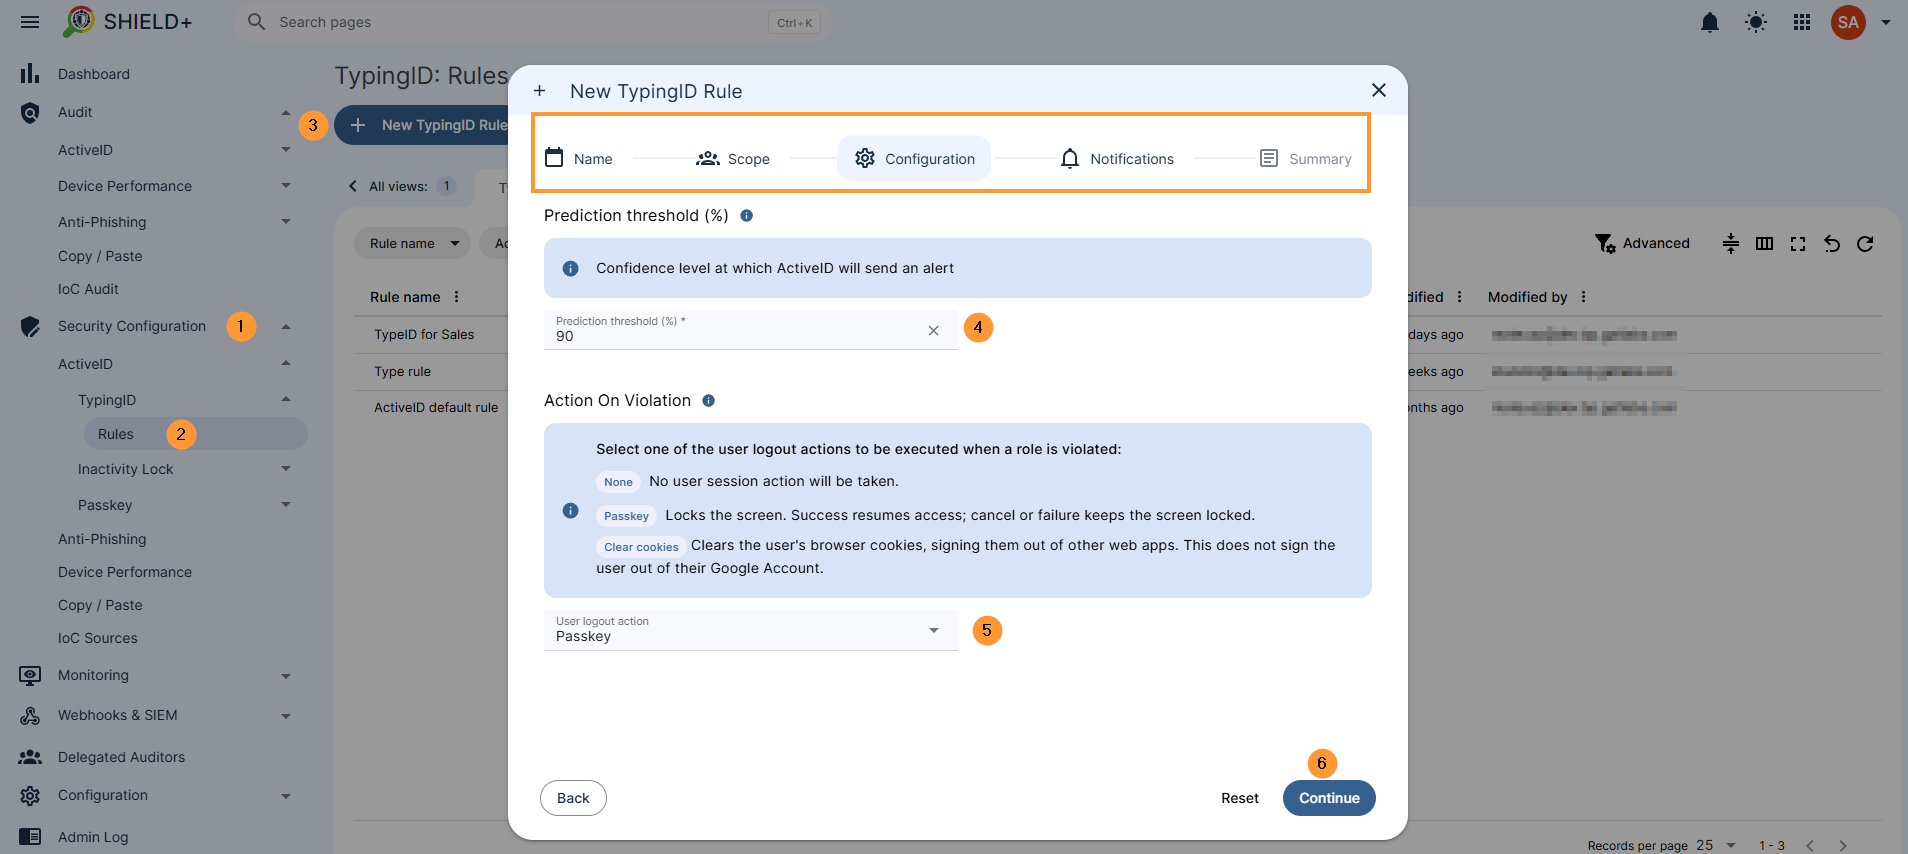This screenshot has height=854, width=1908.
Task: Open Anti-Phishing under Security Configuration
Action: click(x=102, y=539)
